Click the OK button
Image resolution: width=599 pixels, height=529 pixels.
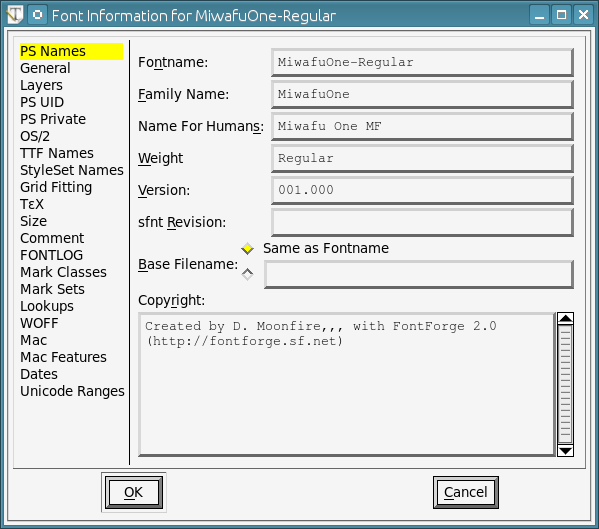(x=134, y=492)
